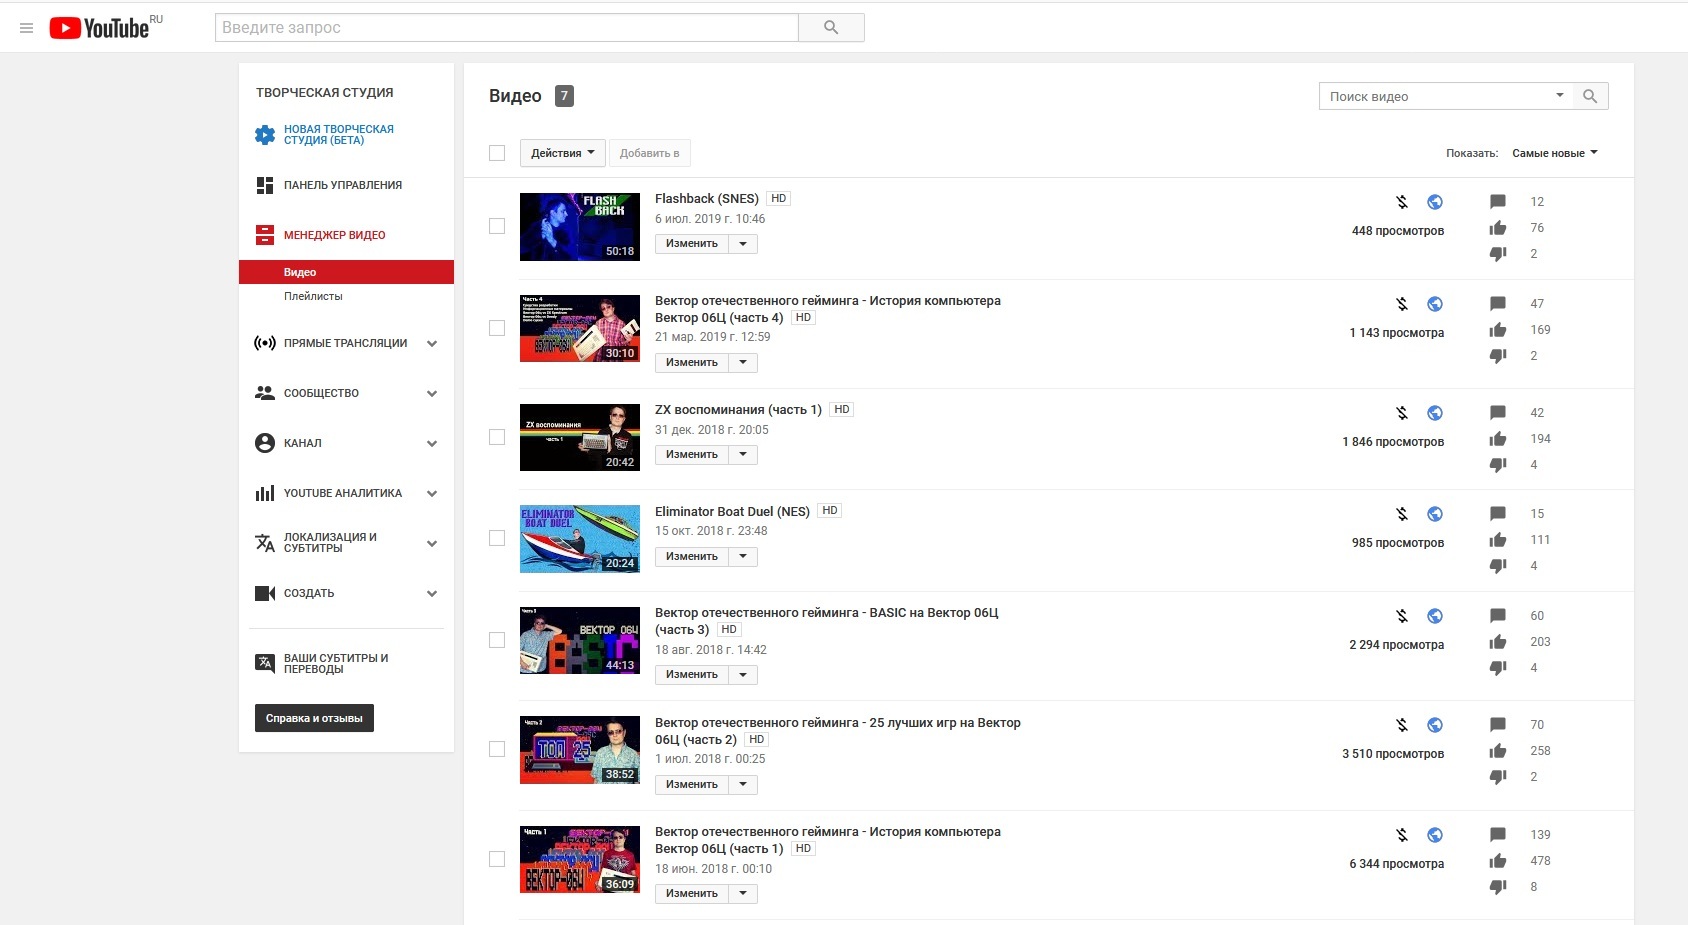Click thumbs-up icon for ZX воспоминания
Screen dimensions: 1688x925
(x=1498, y=439)
